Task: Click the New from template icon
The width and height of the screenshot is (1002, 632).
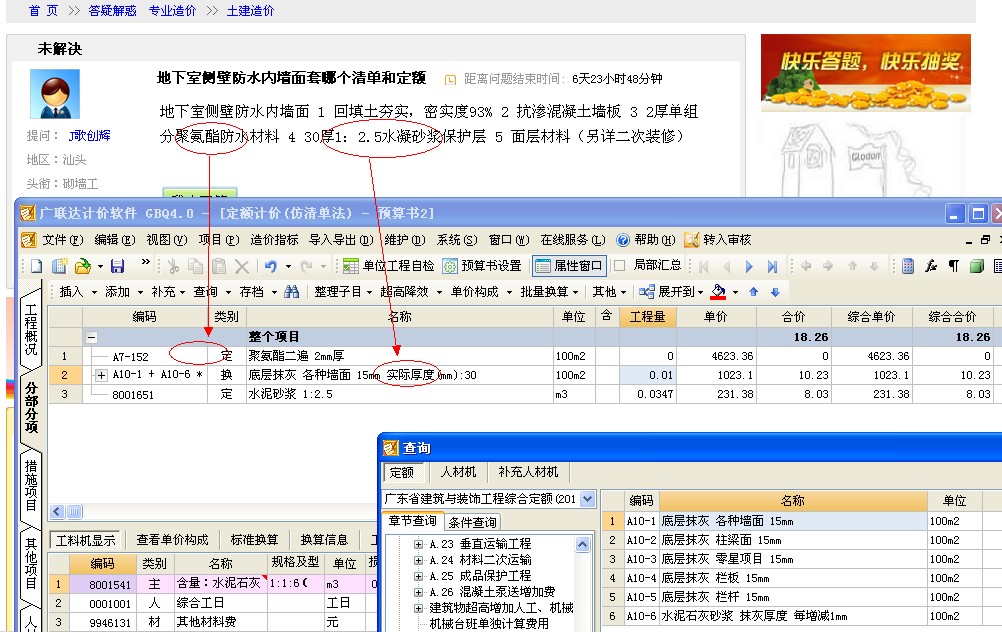Action: (x=59, y=266)
